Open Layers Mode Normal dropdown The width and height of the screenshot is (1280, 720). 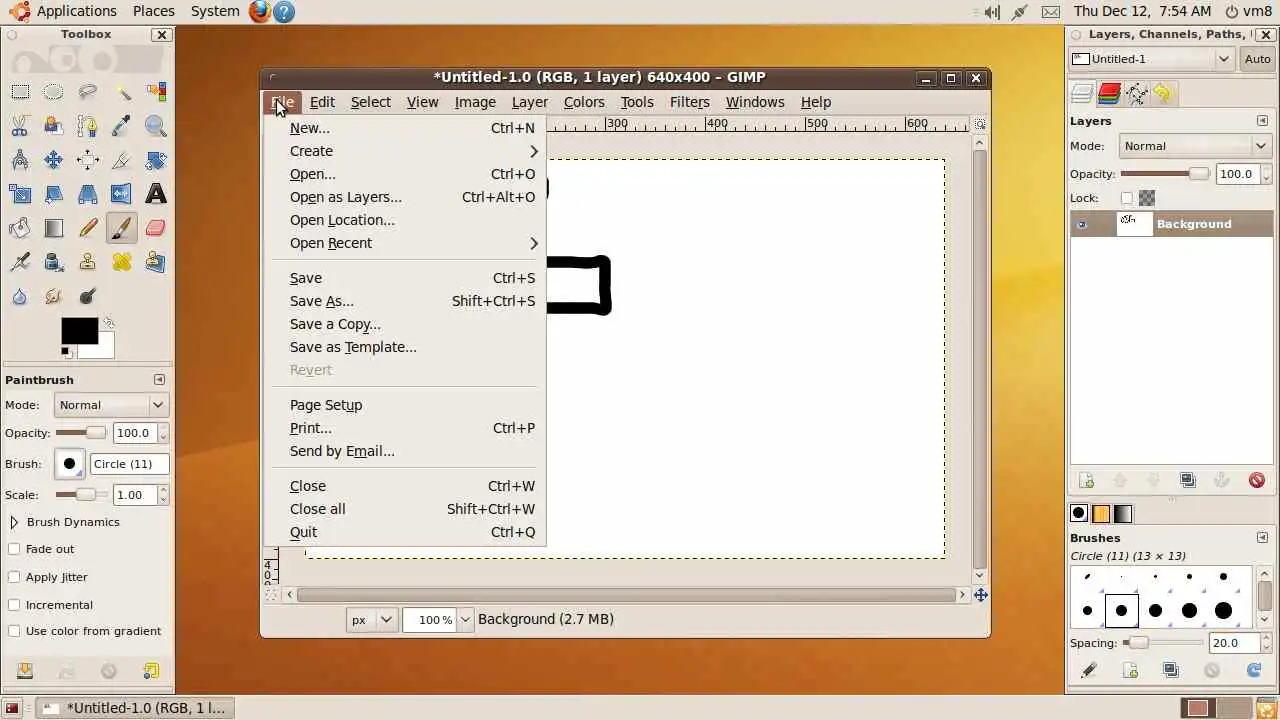click(x=1195, y=146)
